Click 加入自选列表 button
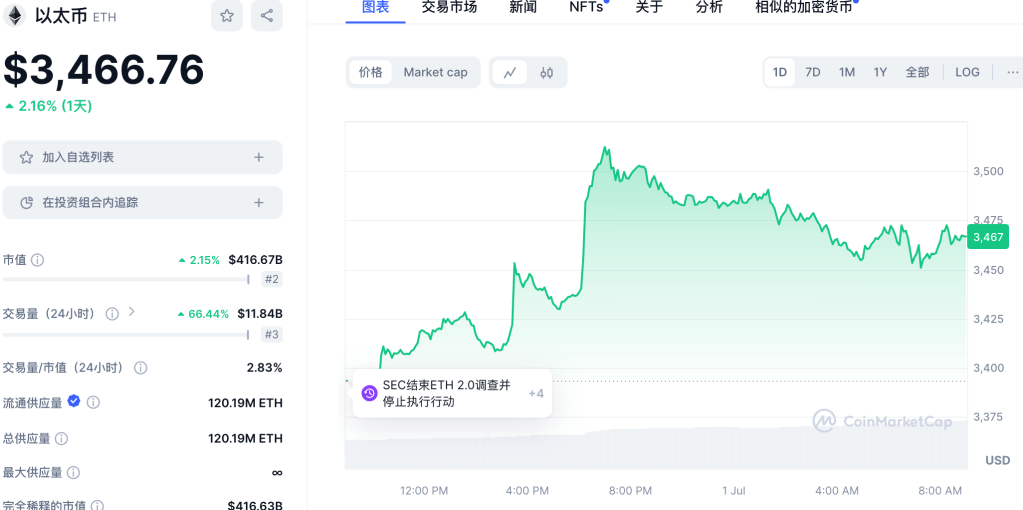Screen dimensions: 1023x510 click(x=142, y=157)
